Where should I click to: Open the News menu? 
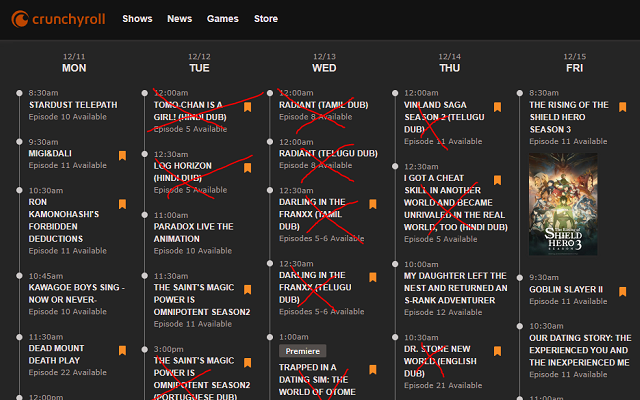click(179, 19)
